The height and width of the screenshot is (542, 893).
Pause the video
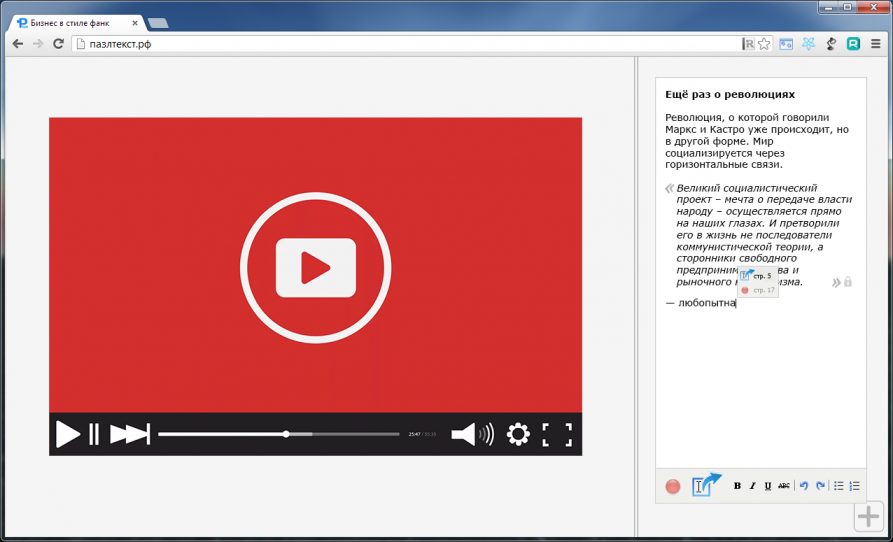94,434
